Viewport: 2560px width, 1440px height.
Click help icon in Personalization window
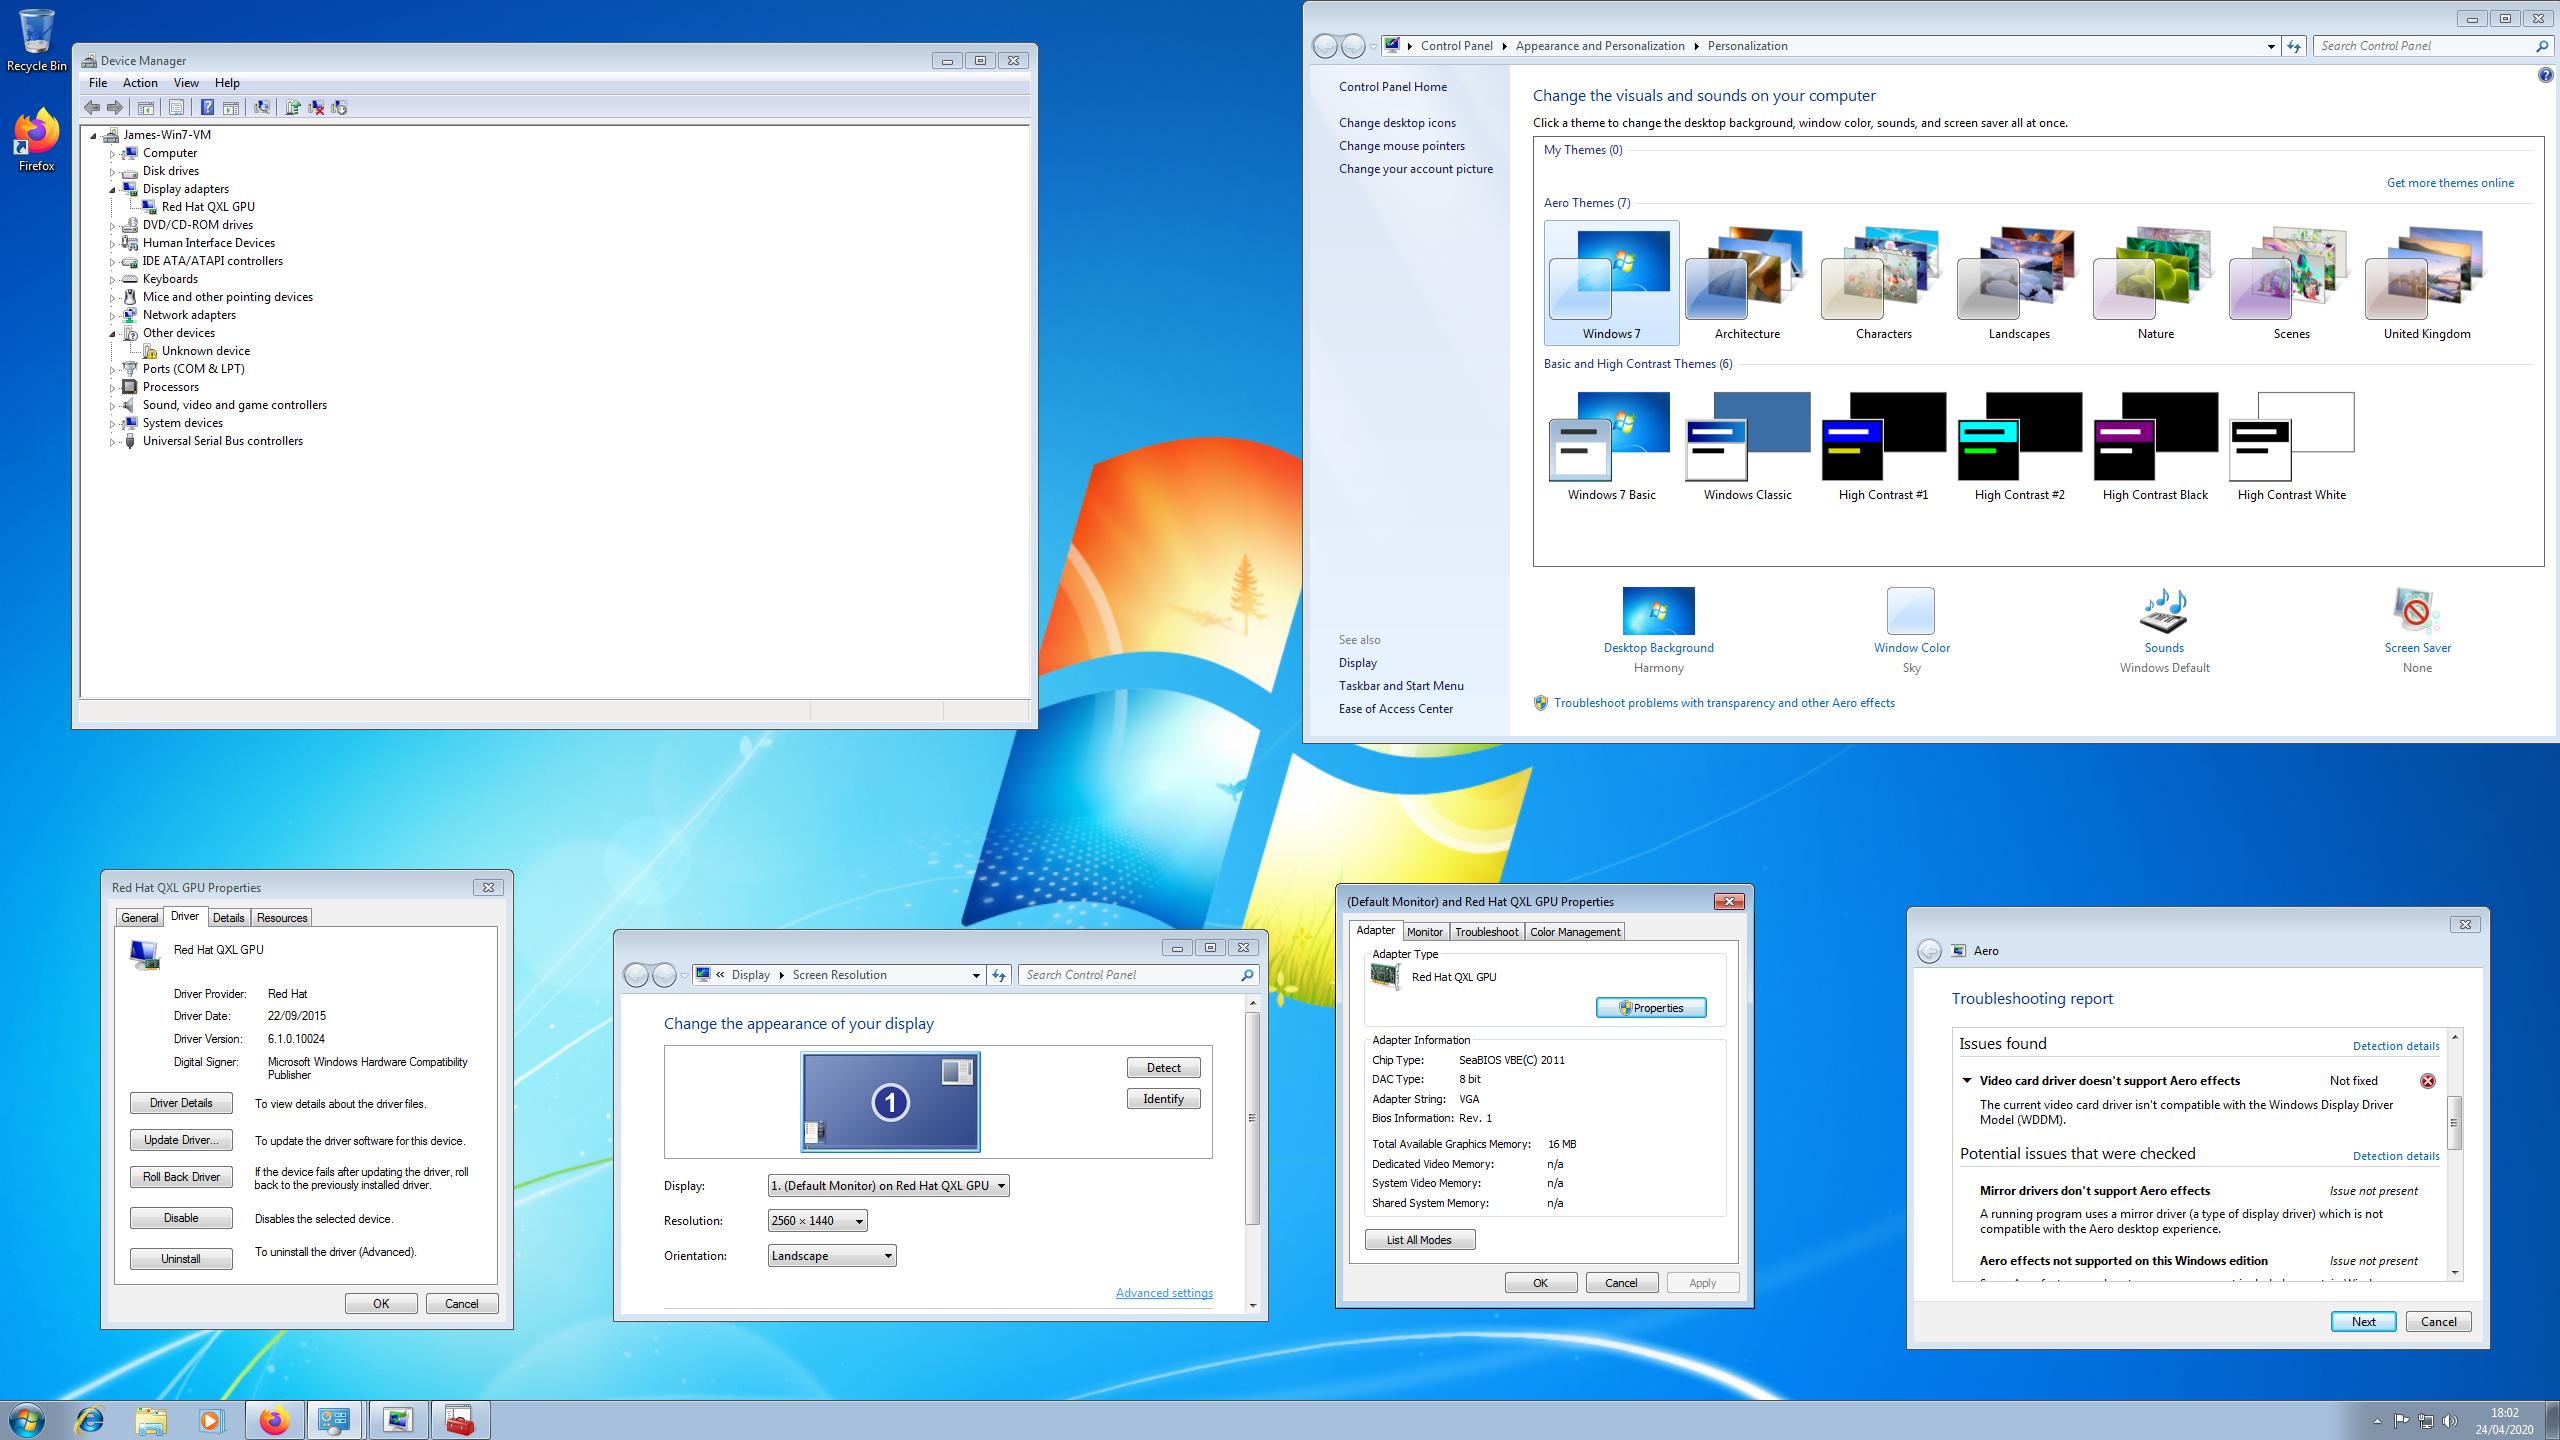[2545, 76]
